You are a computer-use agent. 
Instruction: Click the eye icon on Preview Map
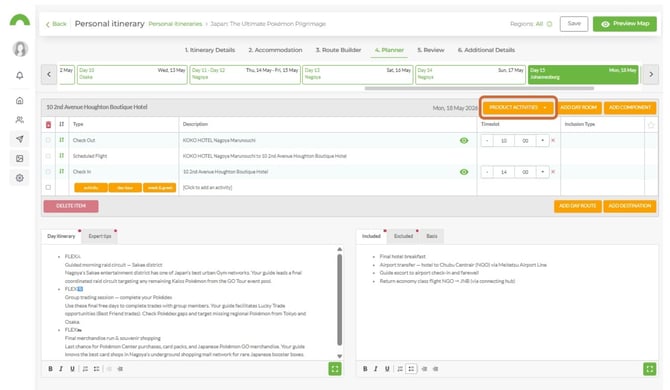(x=605, y=24)
